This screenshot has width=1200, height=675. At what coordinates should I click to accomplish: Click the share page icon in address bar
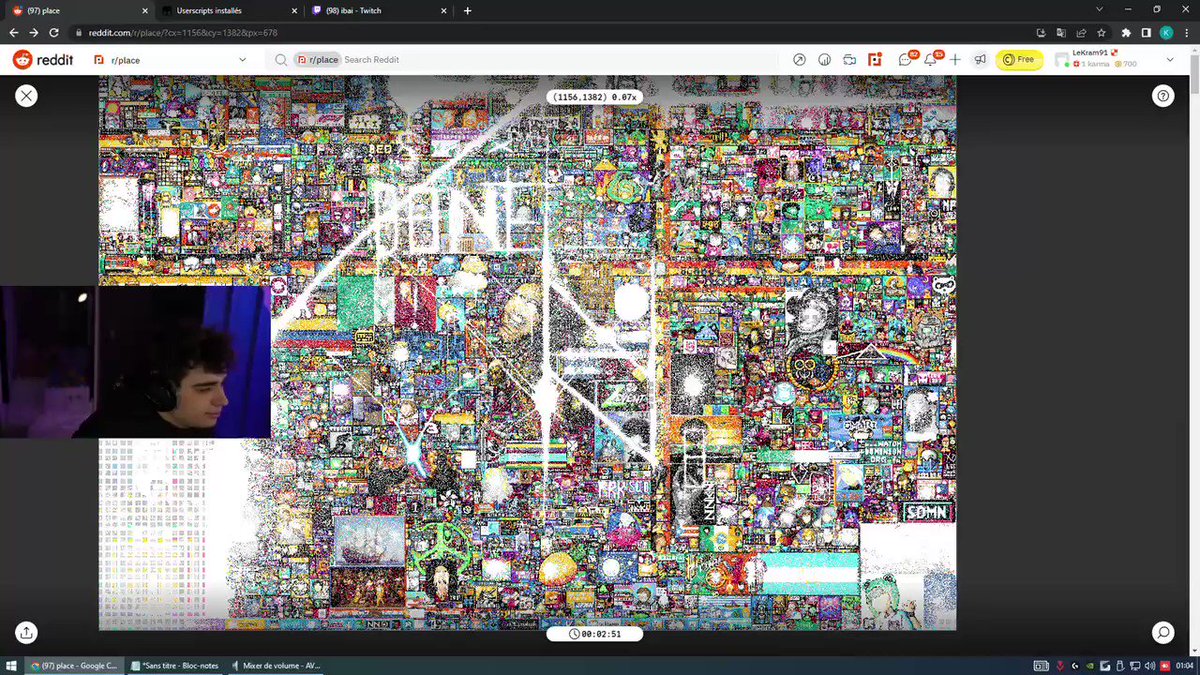1082,32
